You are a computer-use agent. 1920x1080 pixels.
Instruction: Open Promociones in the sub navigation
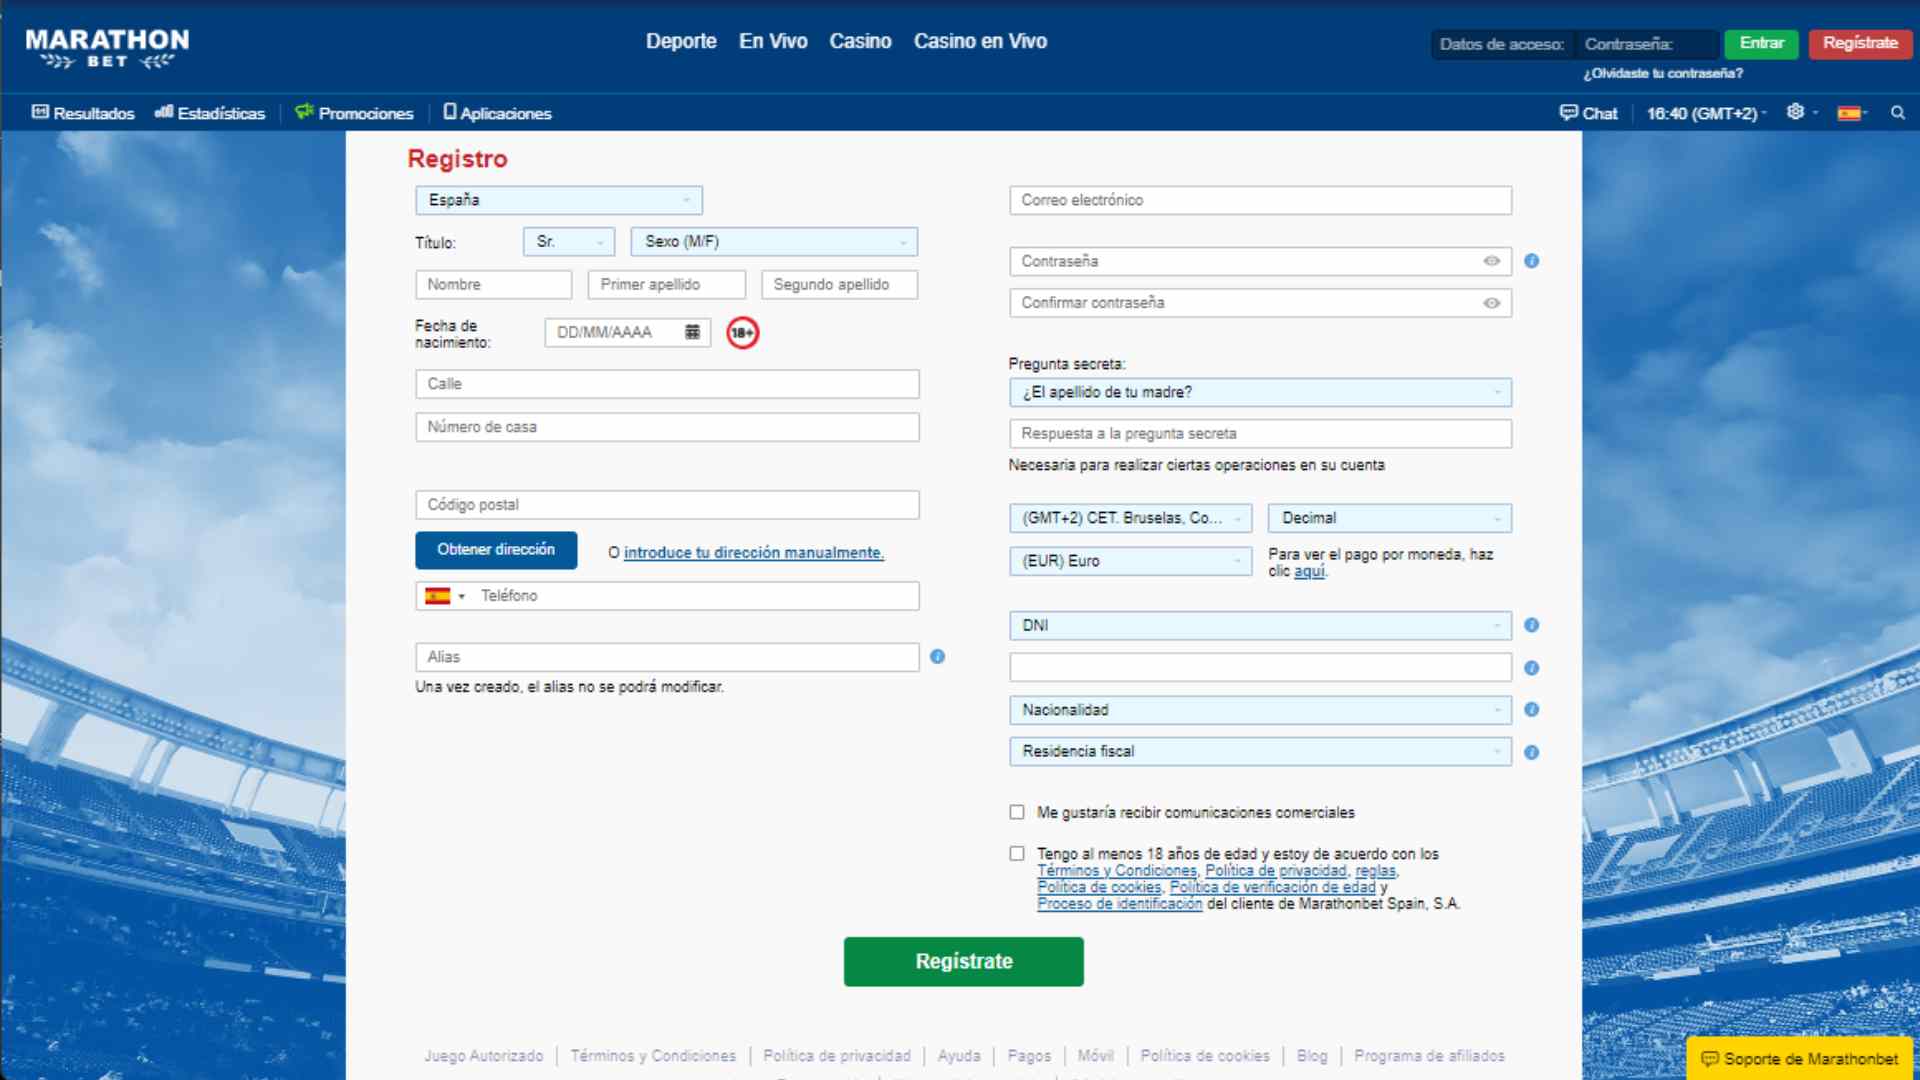pyautogui.click(x=354, y=113)
